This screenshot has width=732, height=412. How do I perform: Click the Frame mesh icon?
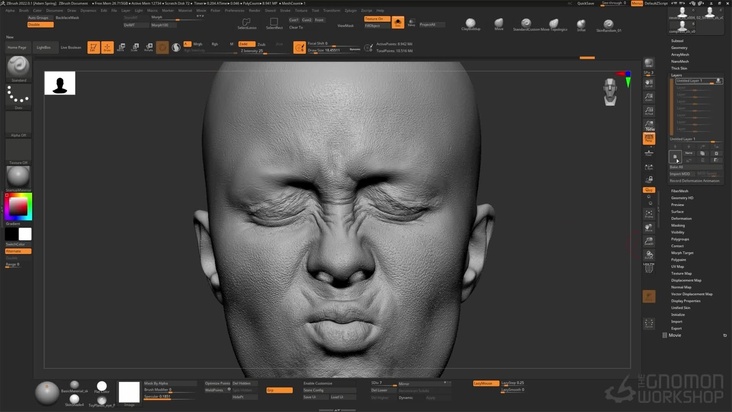point(649,214)
